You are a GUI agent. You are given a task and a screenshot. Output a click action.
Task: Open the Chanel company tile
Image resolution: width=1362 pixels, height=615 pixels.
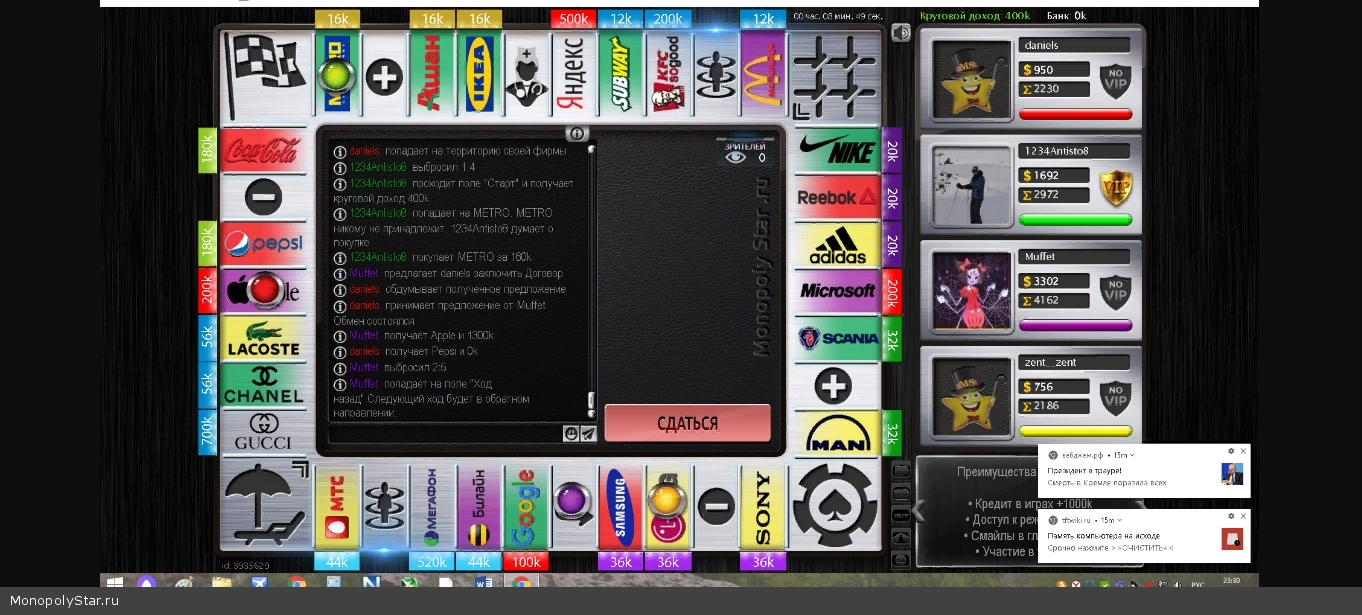pos(263,386)
